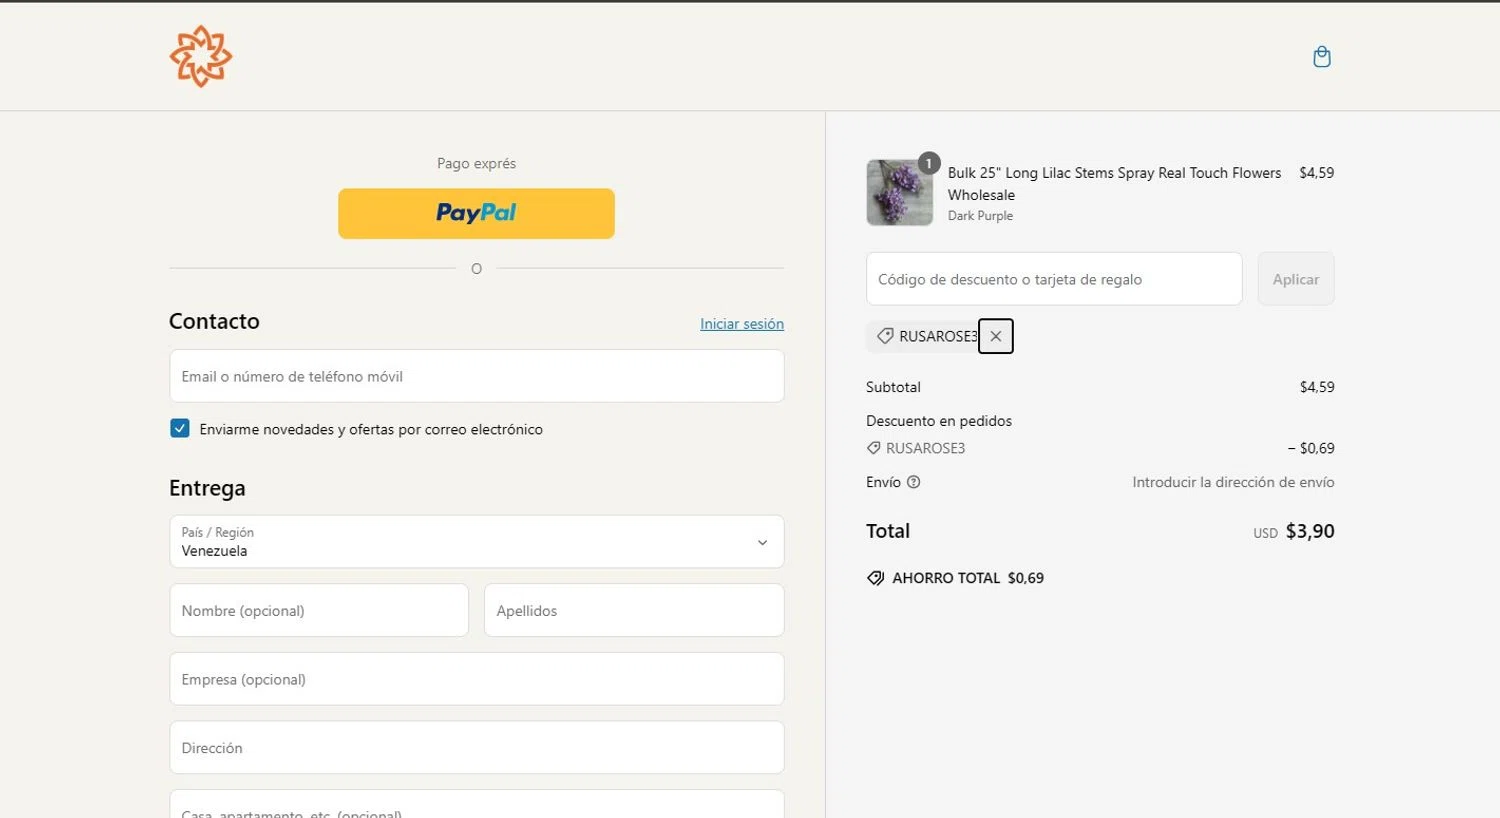Click the orange flower store logo
Screen dimensions: 1500x818
(x=201, y=56)
